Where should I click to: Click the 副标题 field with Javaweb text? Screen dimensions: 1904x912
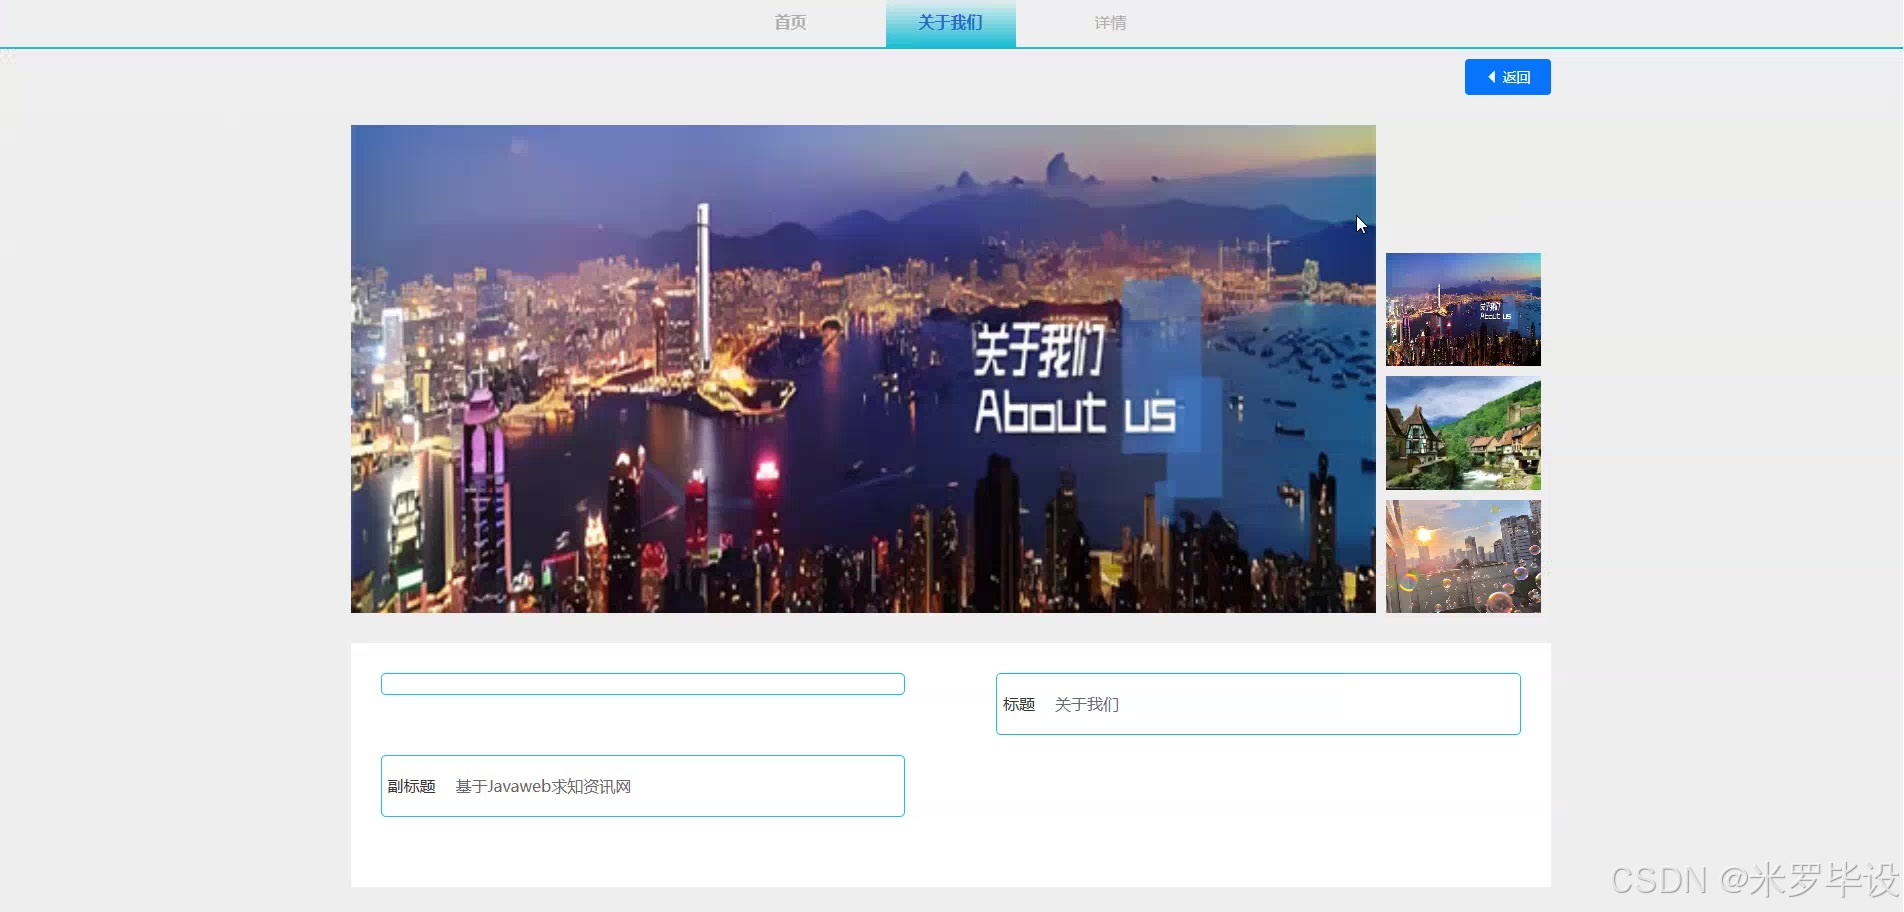click(643, 786)
